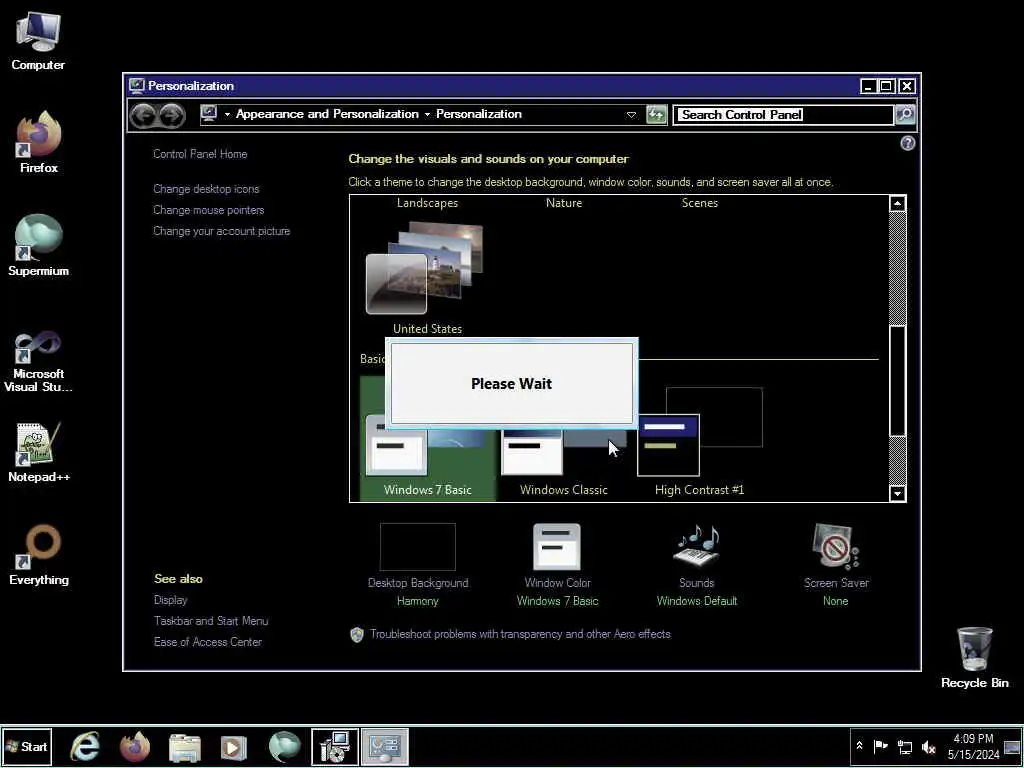This screenshot has width=1024, height=768.
Task: Click the theme list scrollbar thumb
Action: point(897,380)
